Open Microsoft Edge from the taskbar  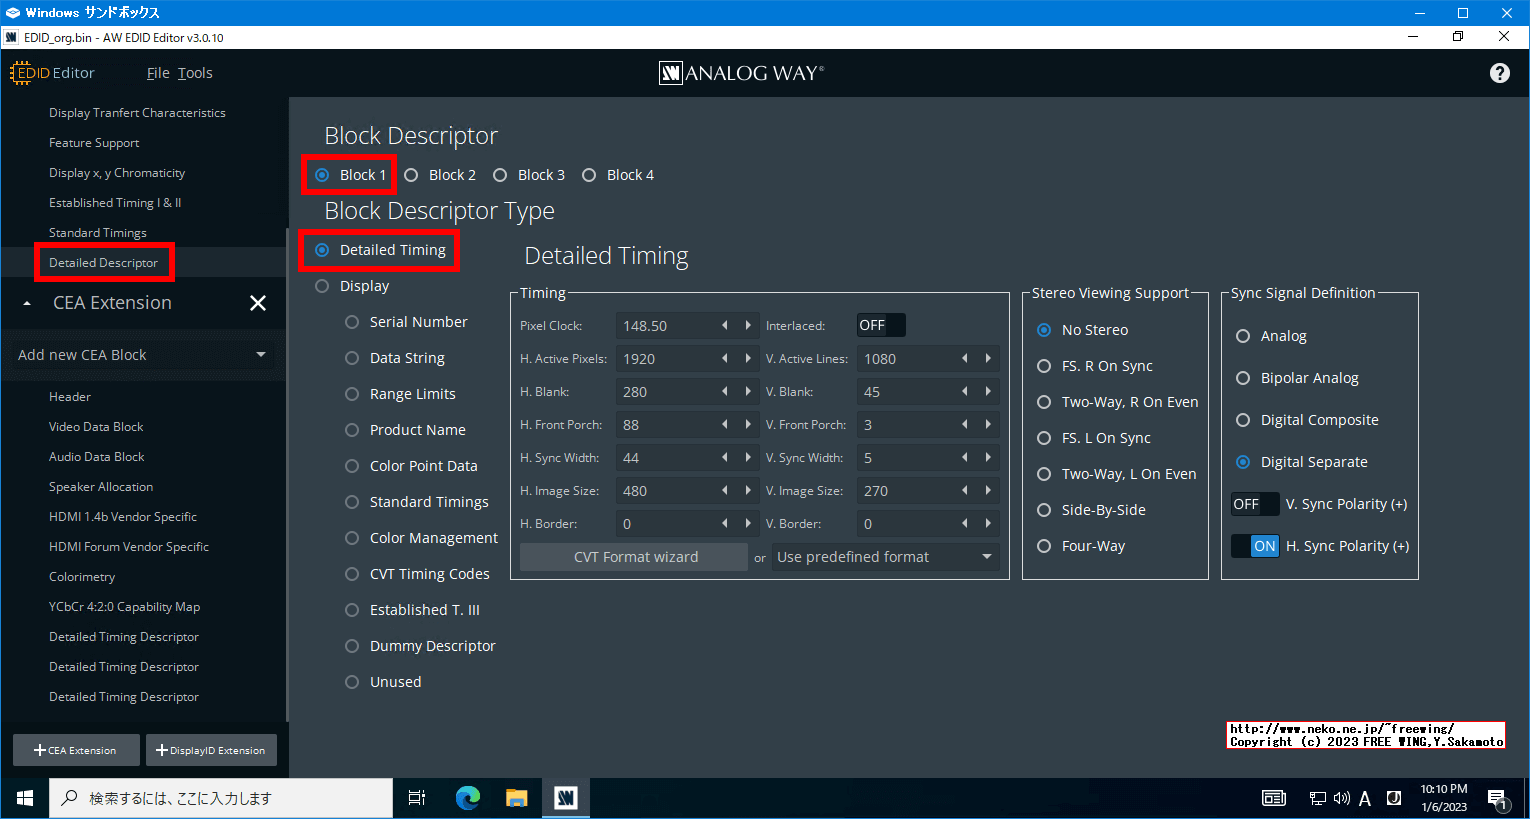467,798
